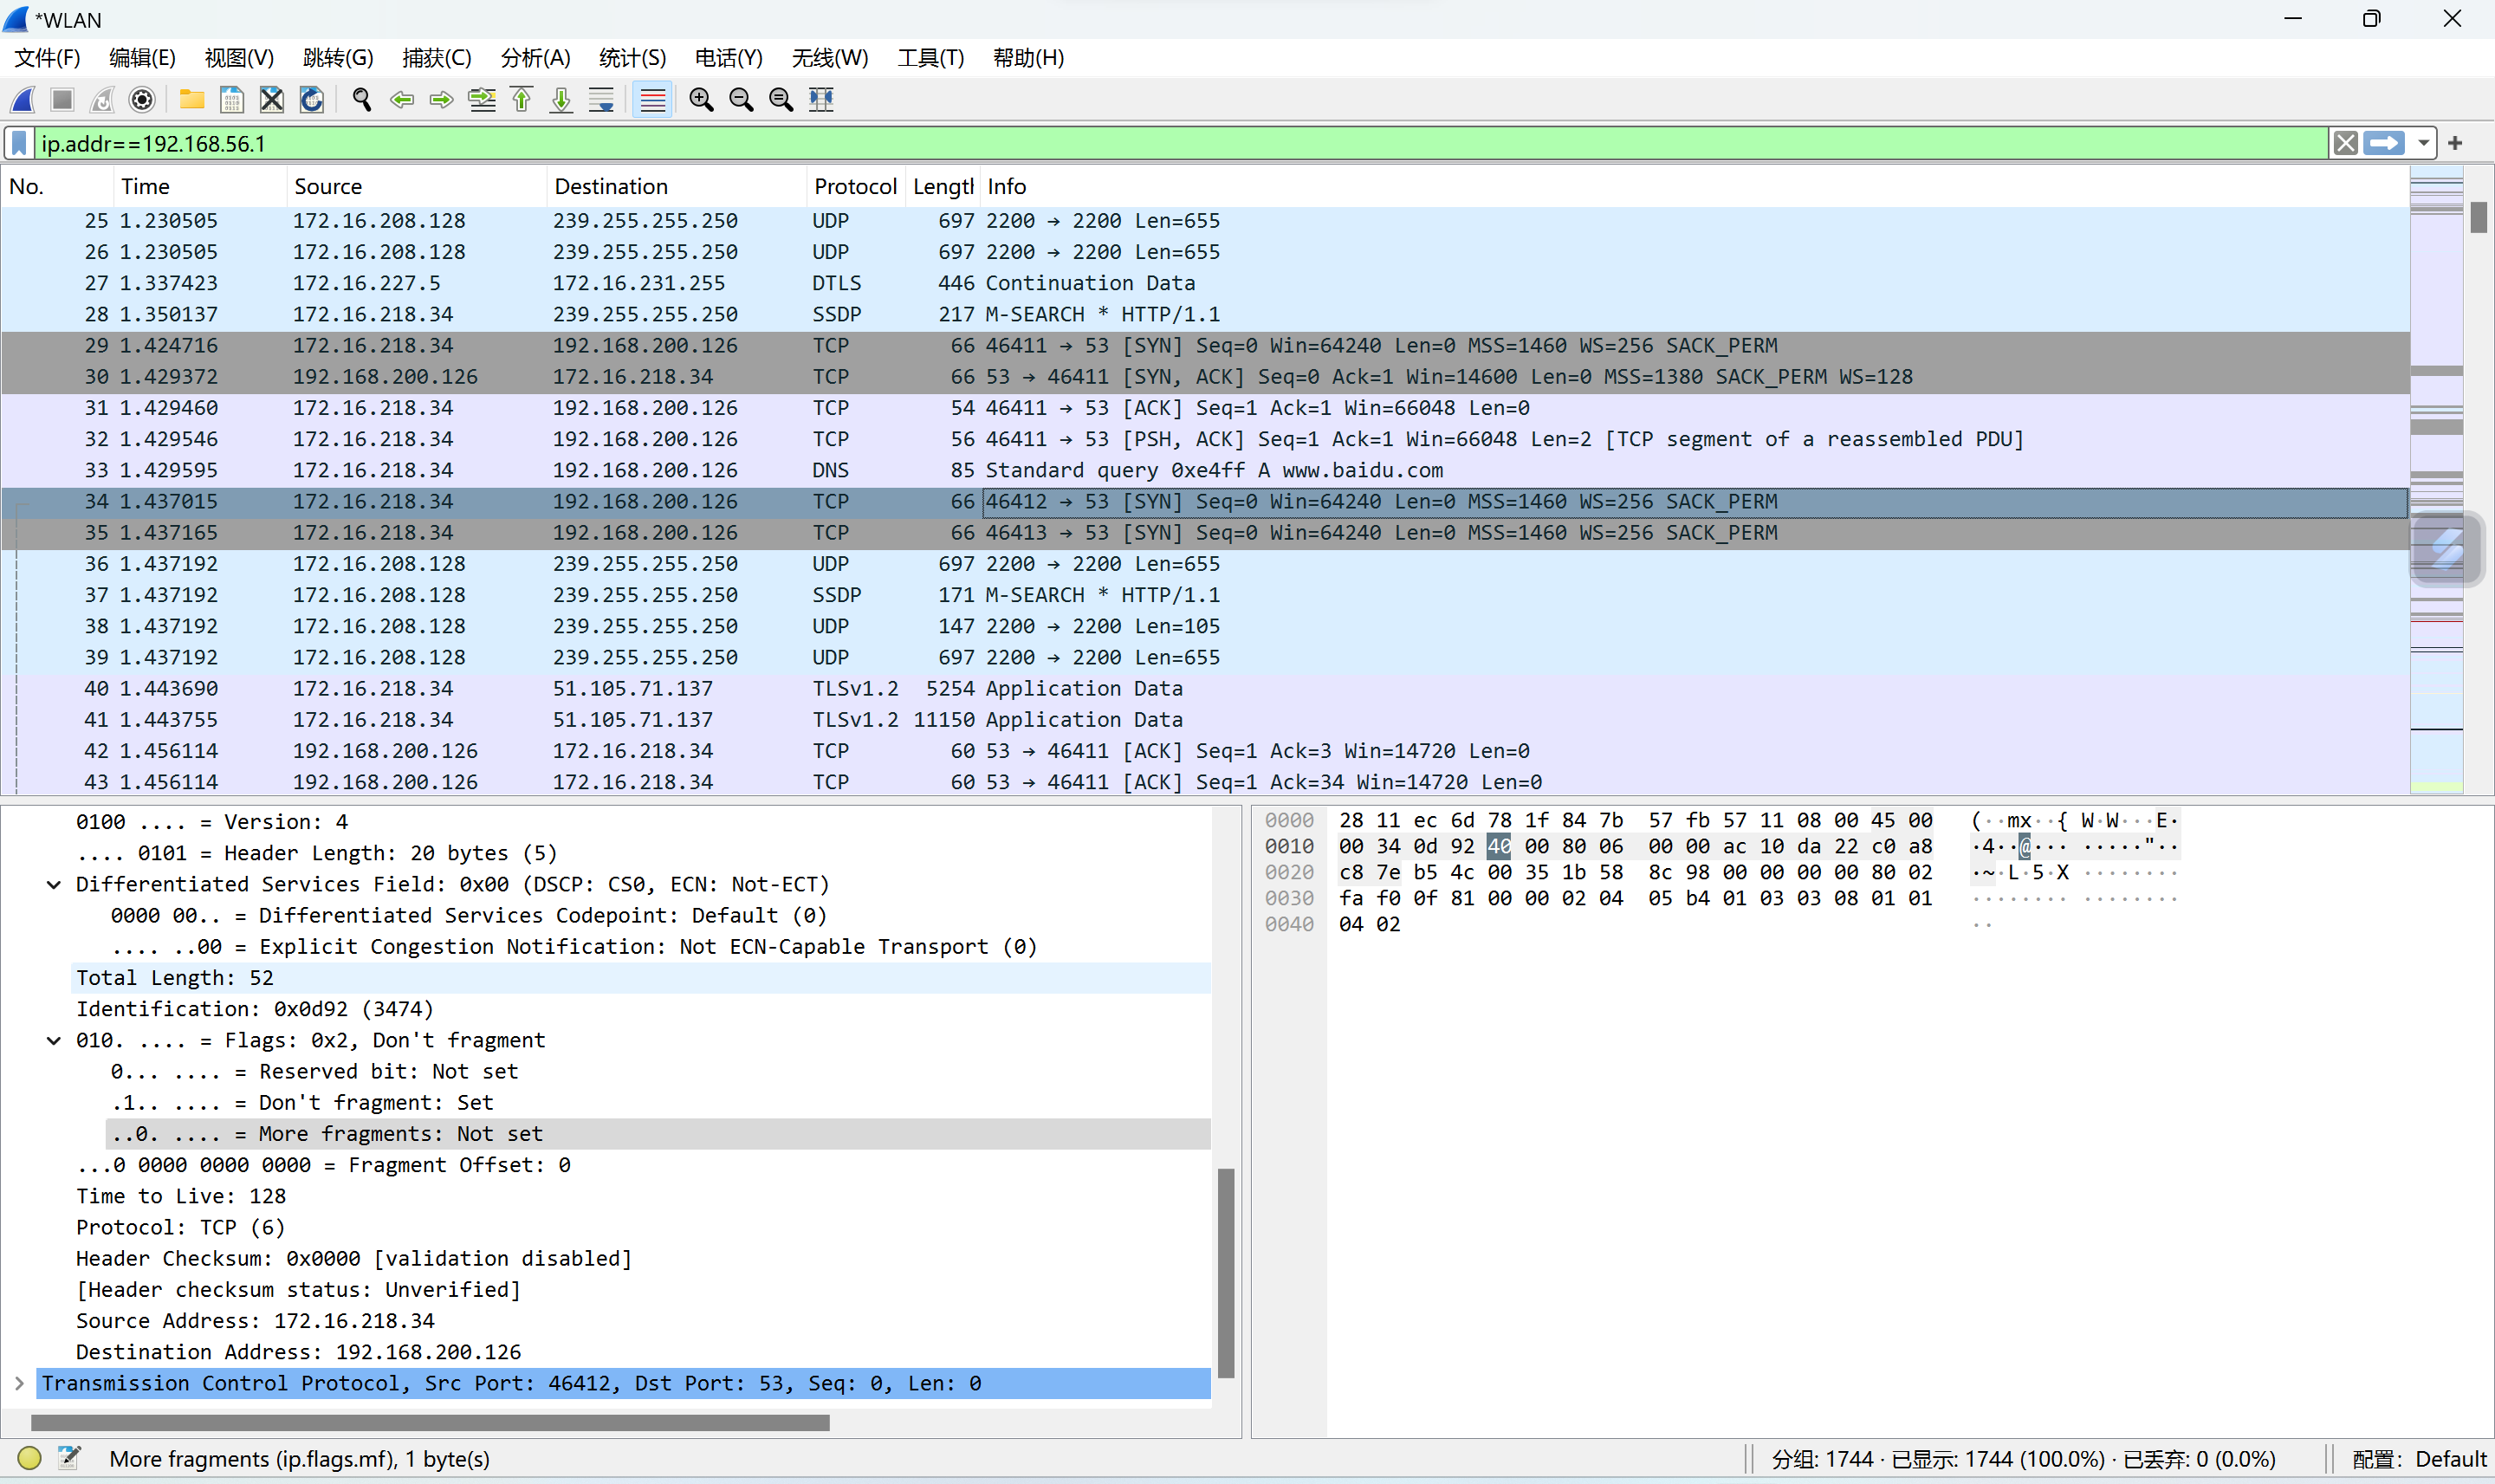This screenshot has width=2495, height=1484.
Task: Select packet 27 DTLS Continuation Data
Action: click(x=1204, y=283)
